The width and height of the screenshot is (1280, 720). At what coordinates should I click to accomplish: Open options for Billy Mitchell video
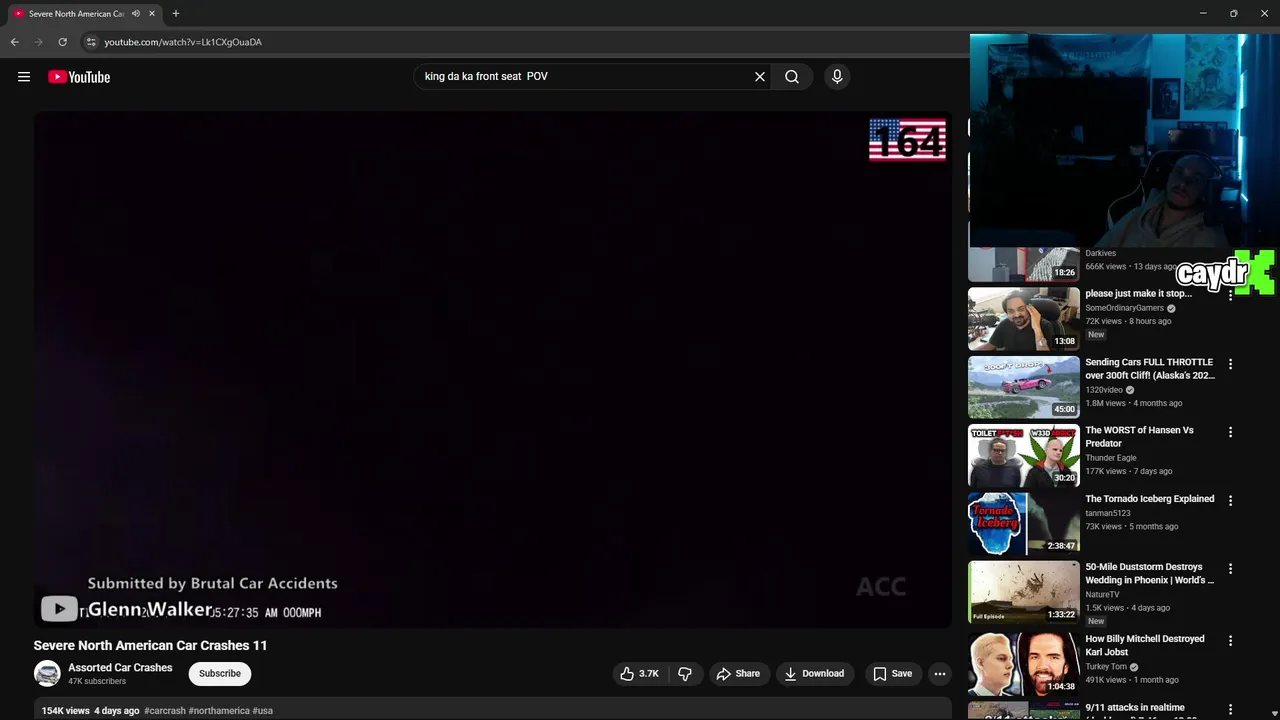[x=1231, y=640]
